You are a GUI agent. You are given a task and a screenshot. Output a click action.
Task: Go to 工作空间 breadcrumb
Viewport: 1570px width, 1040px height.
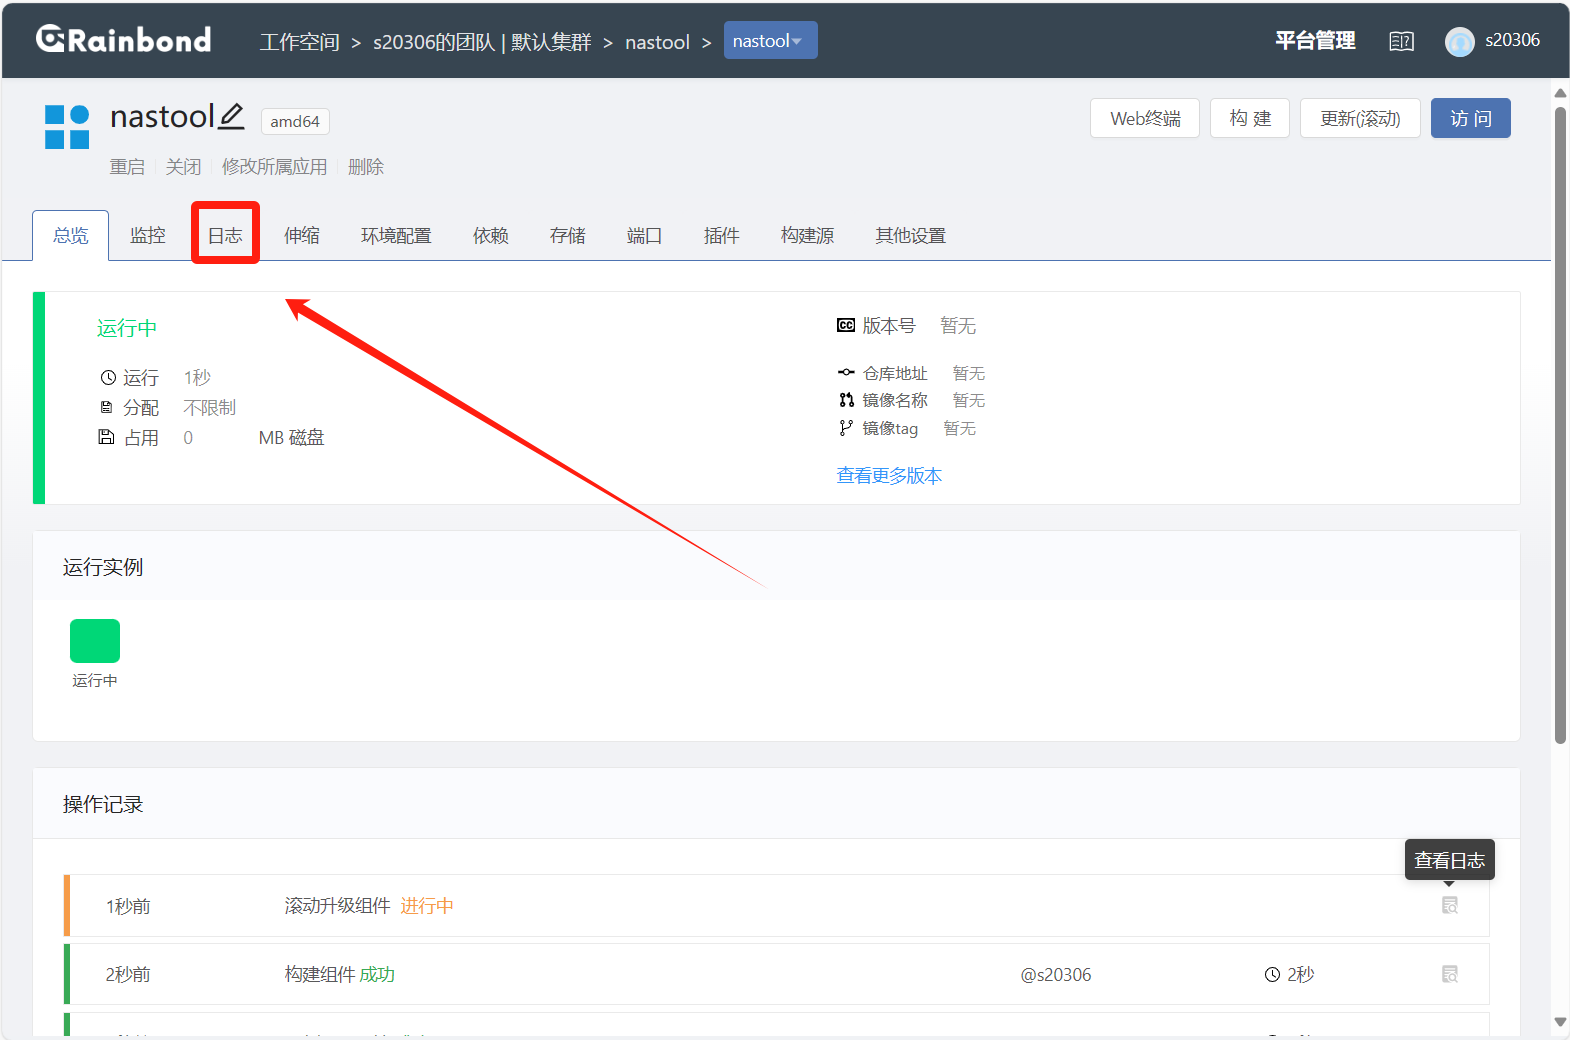point(299,42)
